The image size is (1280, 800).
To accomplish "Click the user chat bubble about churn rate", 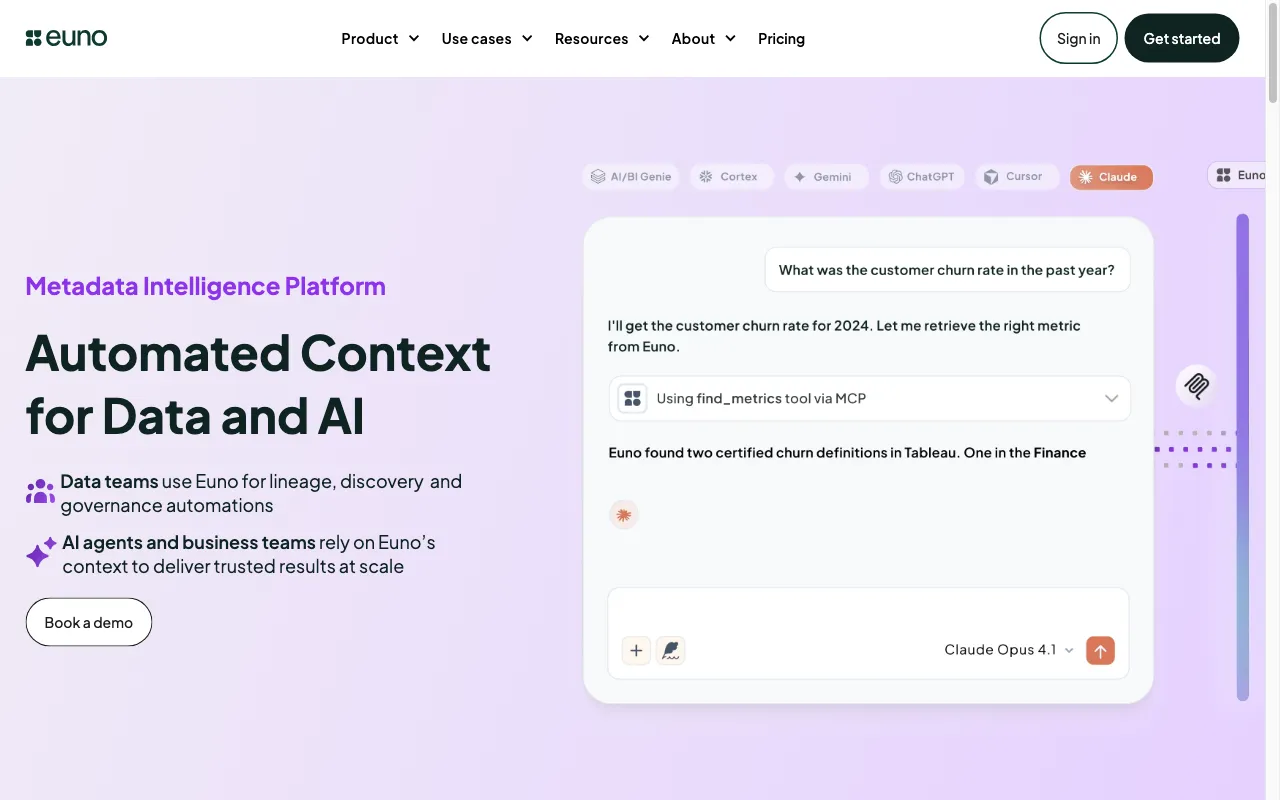I will (947, 270).
